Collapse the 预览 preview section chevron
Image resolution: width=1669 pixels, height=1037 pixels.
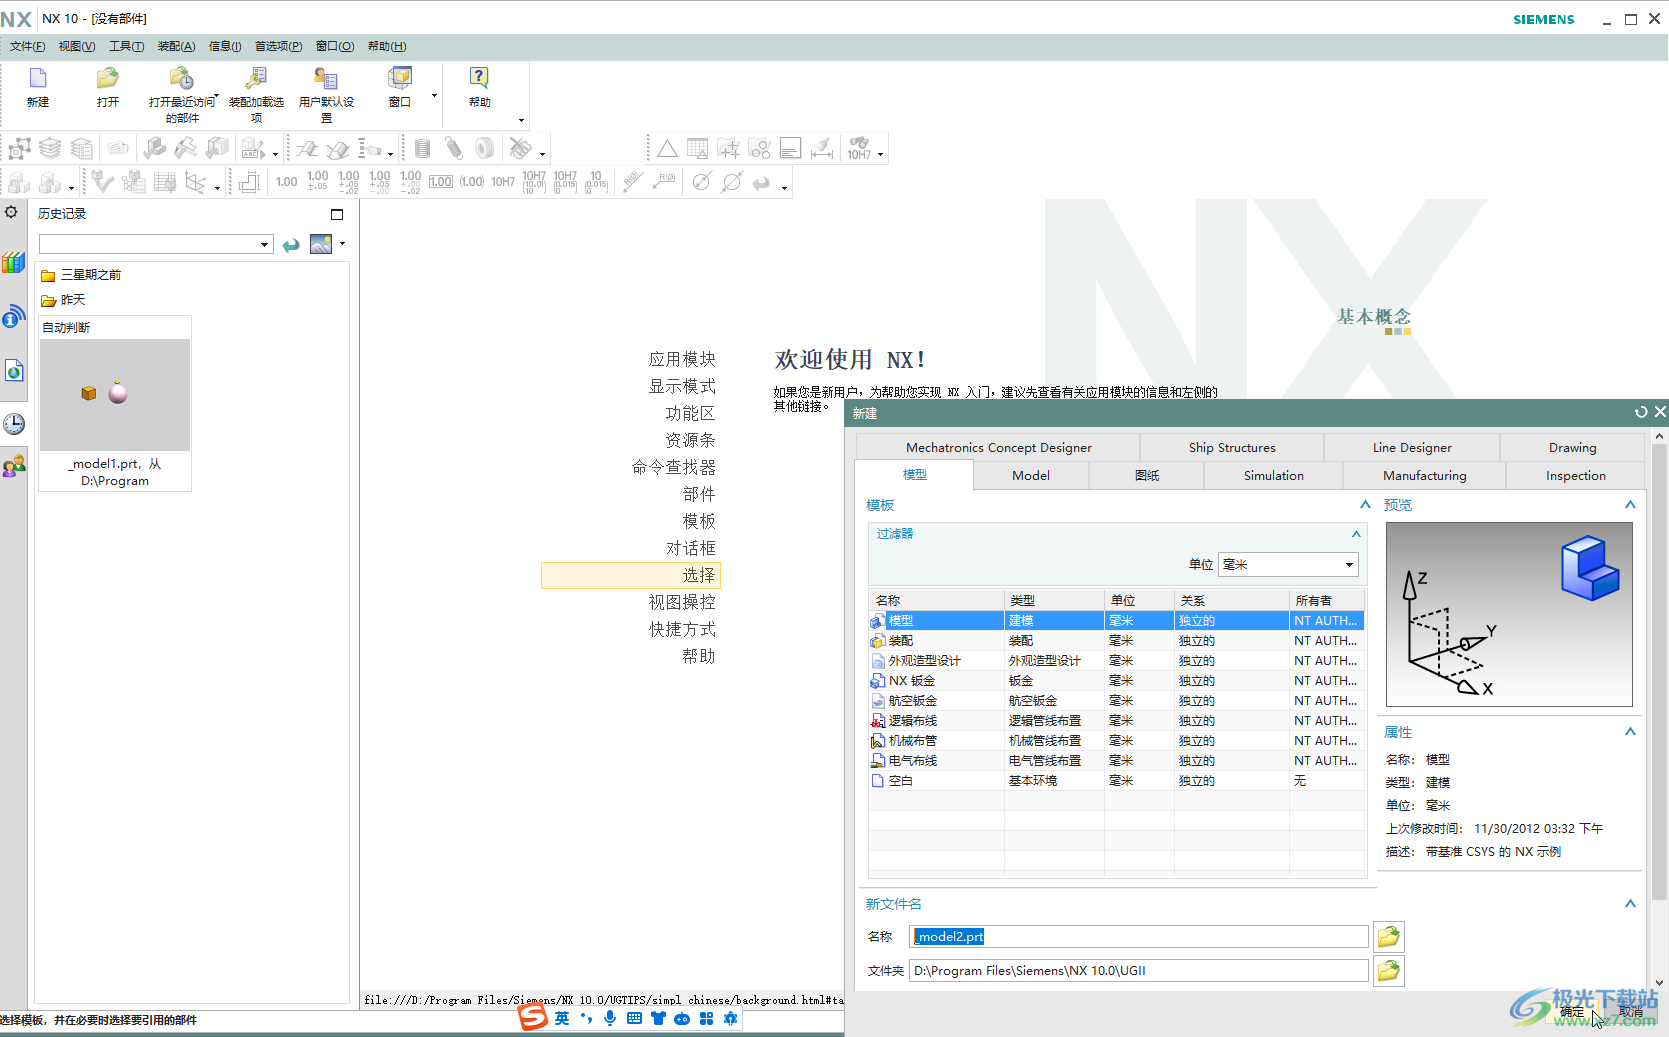pyautogui.click(x=1630, y=505)
